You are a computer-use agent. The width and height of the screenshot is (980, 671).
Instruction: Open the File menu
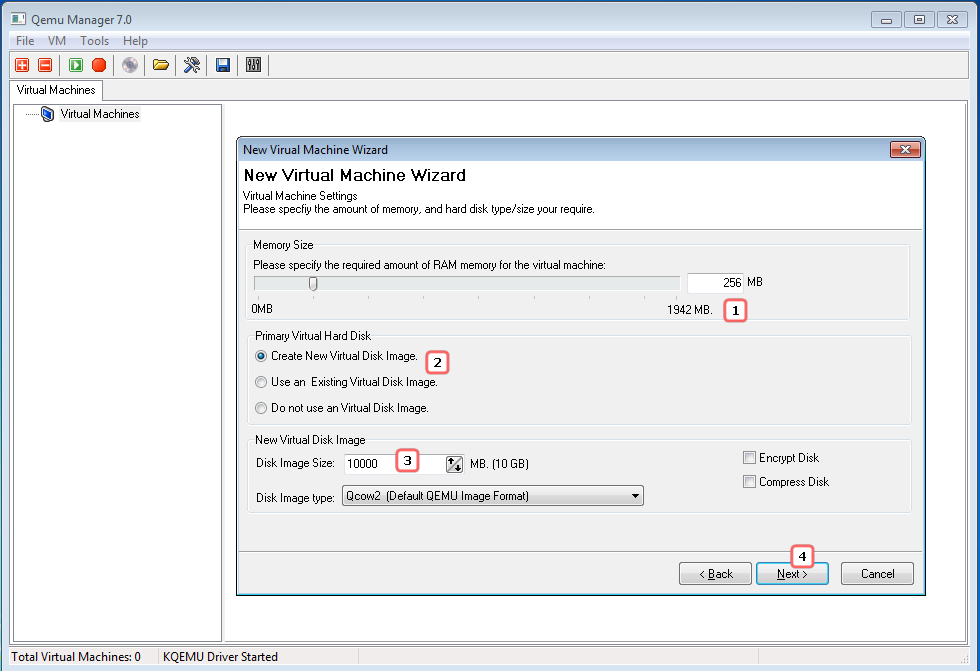click(25, 41)
